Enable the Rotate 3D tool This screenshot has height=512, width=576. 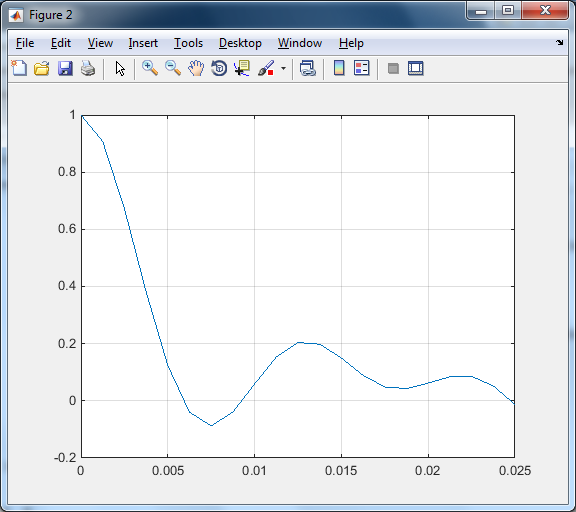tap(219, 68)
